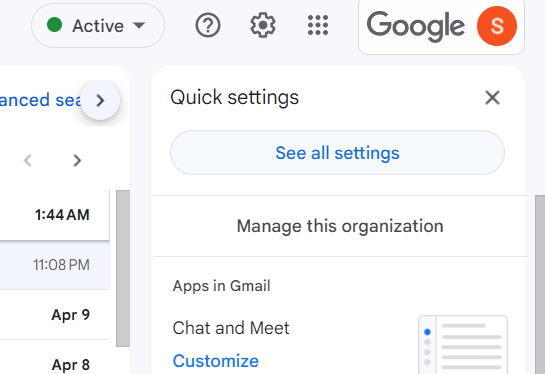Open the Google account avatar S

click(497, 26)
